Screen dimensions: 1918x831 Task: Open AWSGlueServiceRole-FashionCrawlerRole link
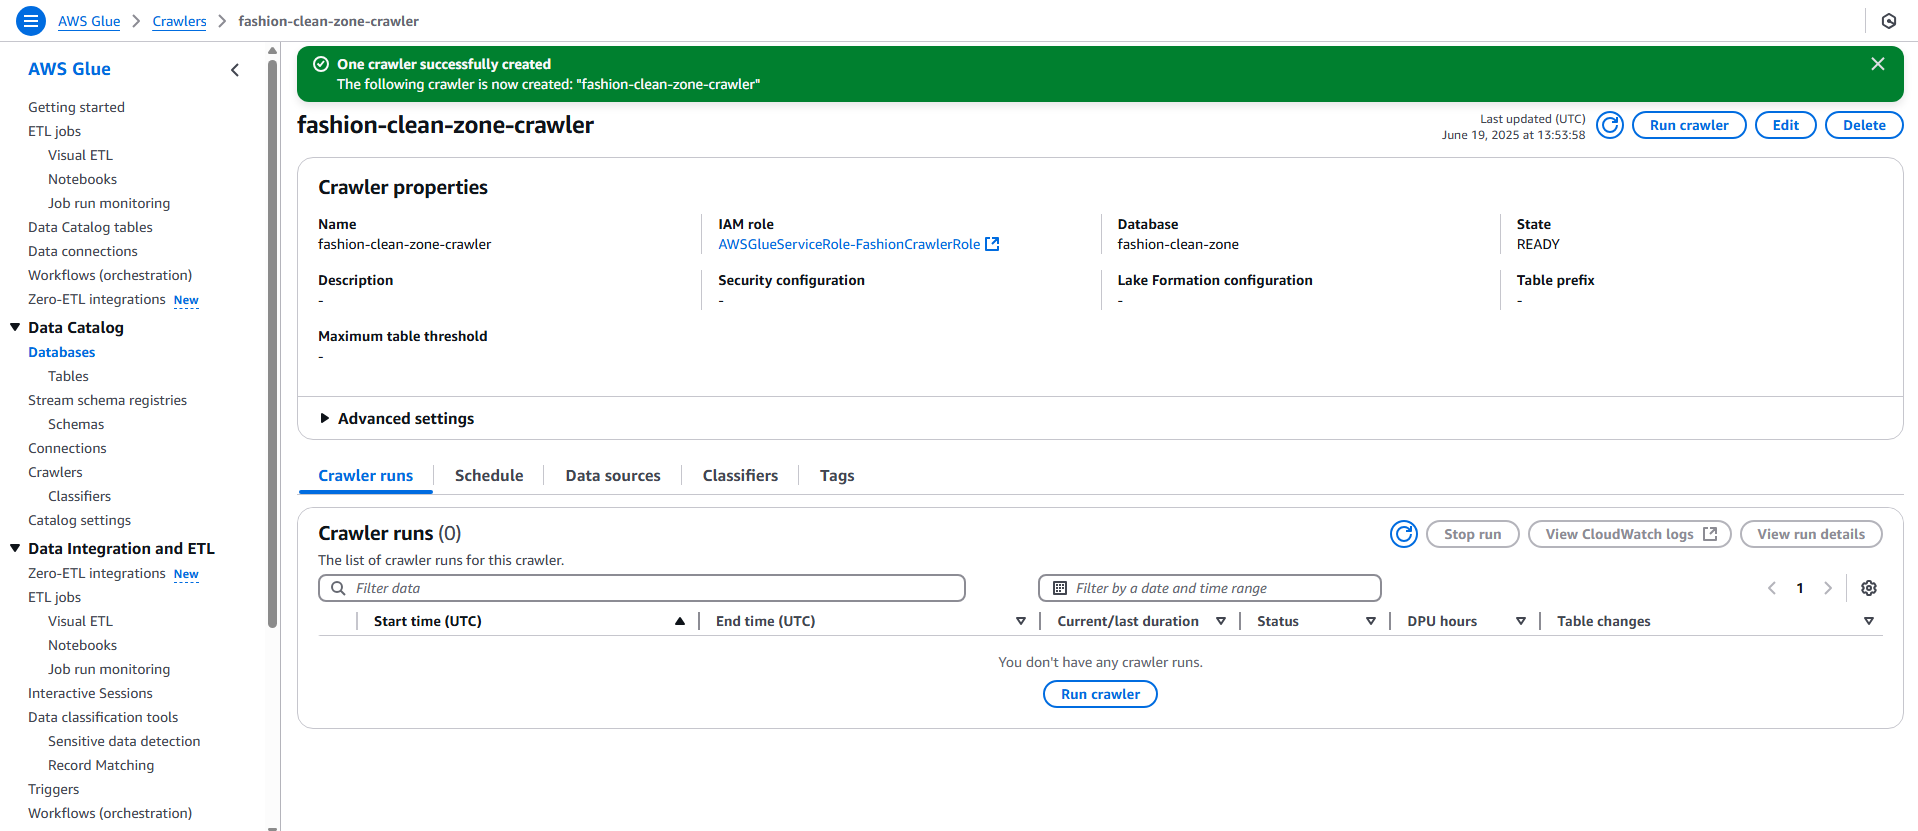pyautogui.click(x=849, y=244)
